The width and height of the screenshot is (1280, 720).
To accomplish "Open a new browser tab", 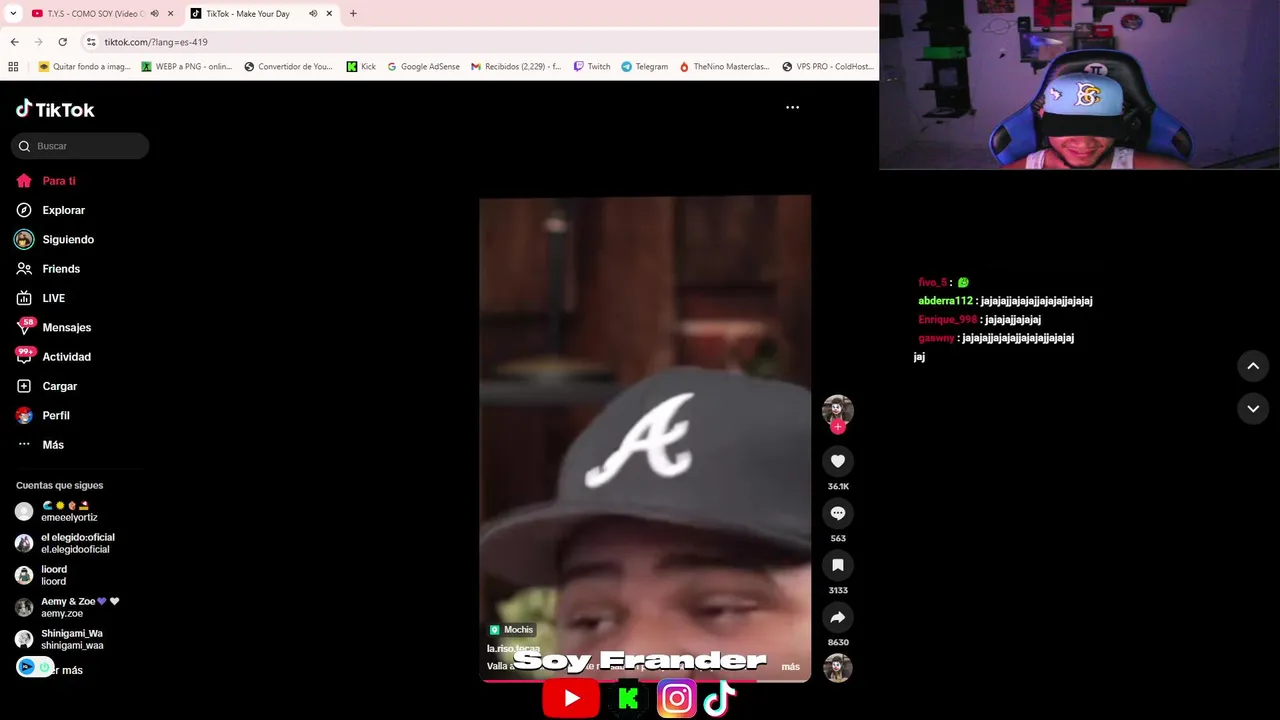I will (353, 14).
